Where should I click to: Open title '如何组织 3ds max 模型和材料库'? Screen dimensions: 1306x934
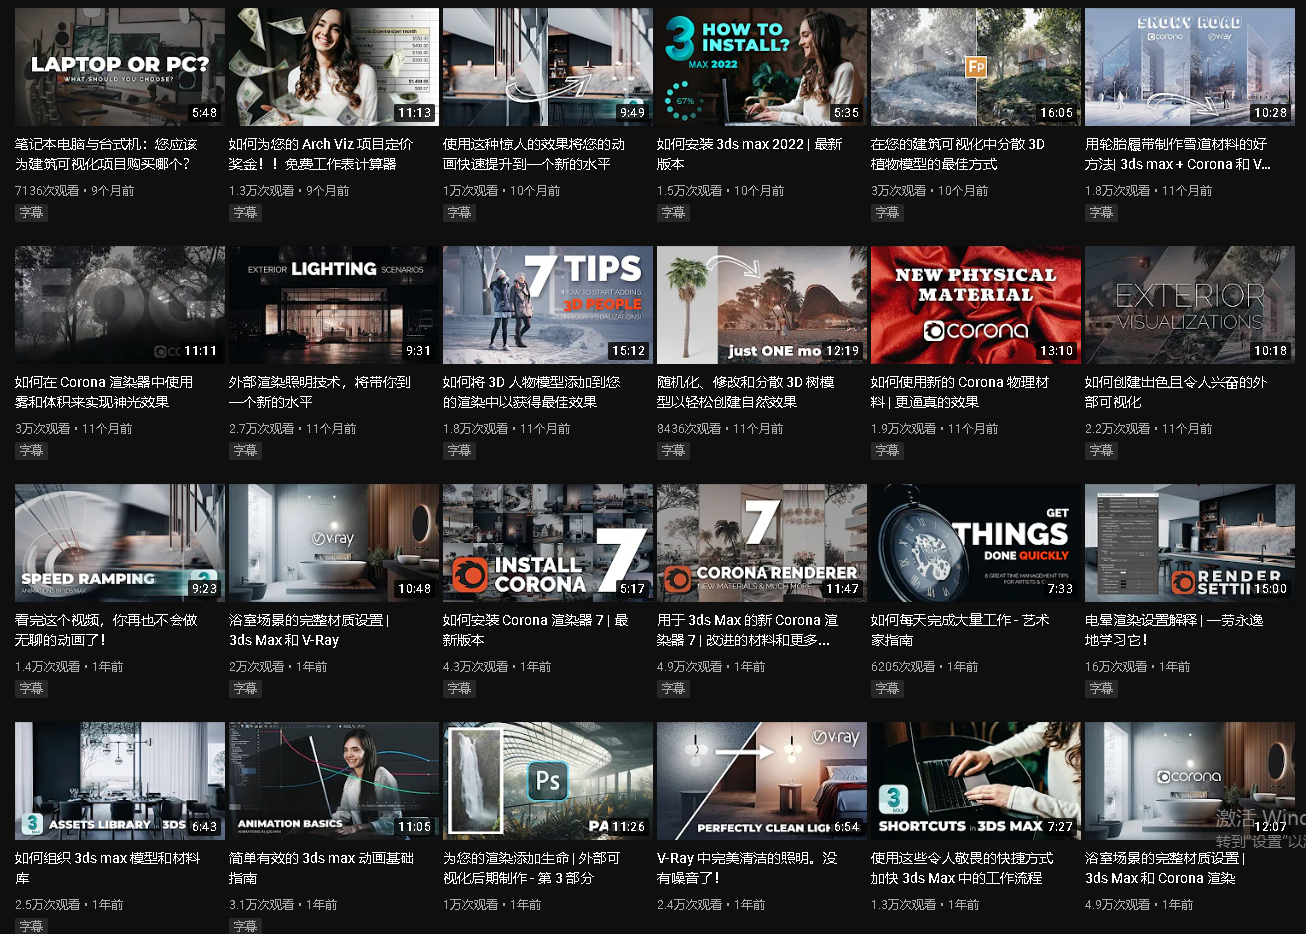(x=108, y=868)
